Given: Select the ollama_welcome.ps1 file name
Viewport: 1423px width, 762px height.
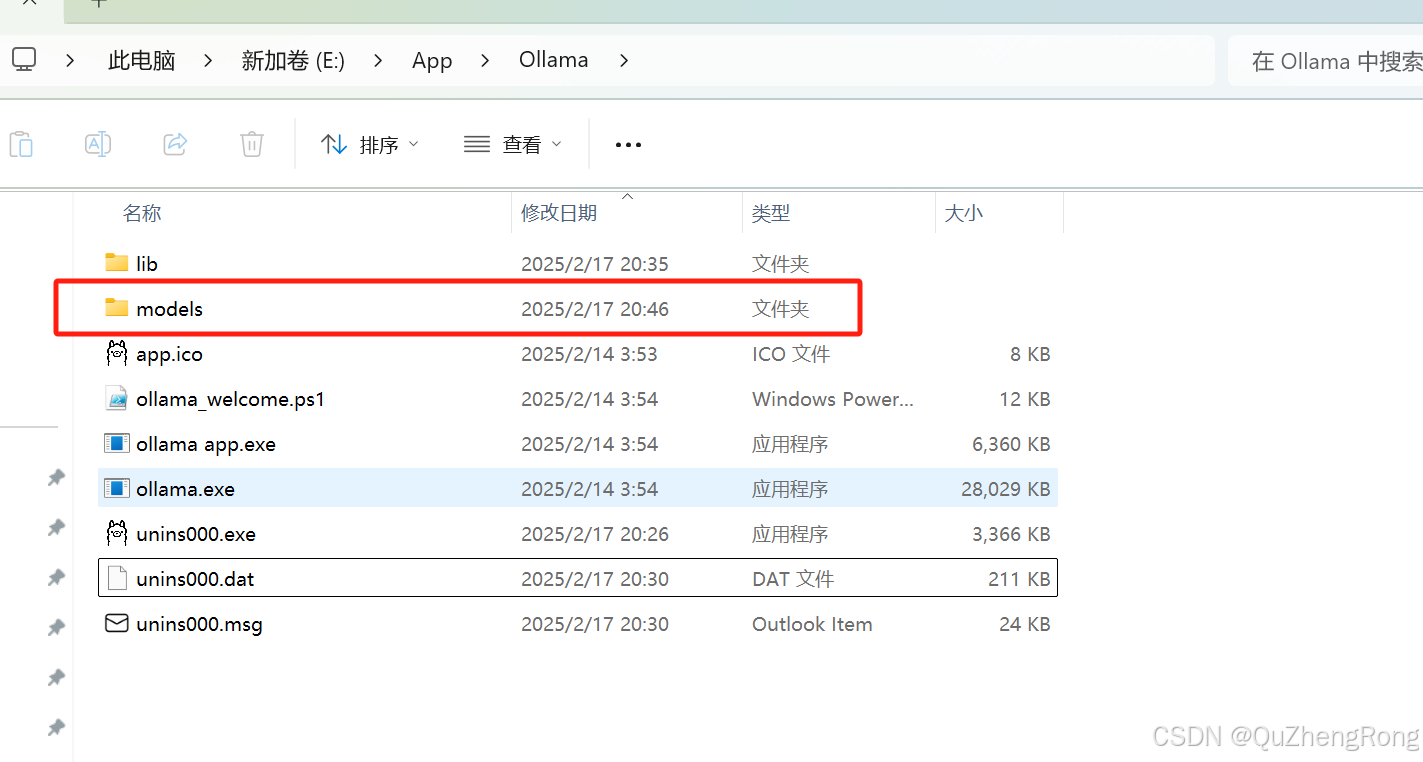Looking at the screenshot, I should pyautogui.click(x=231, y=399).
